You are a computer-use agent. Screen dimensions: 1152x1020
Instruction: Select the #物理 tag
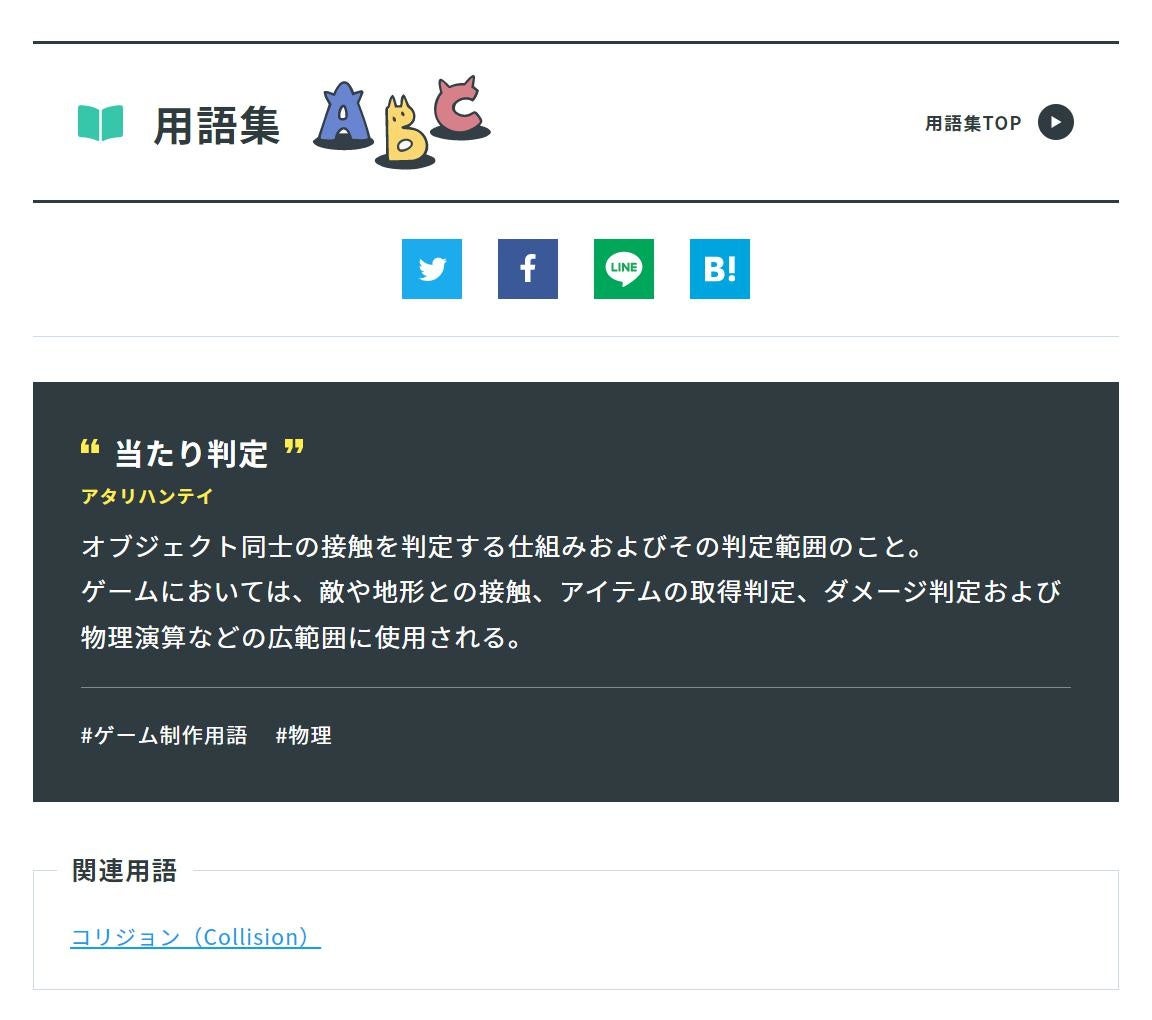[303, 735]
